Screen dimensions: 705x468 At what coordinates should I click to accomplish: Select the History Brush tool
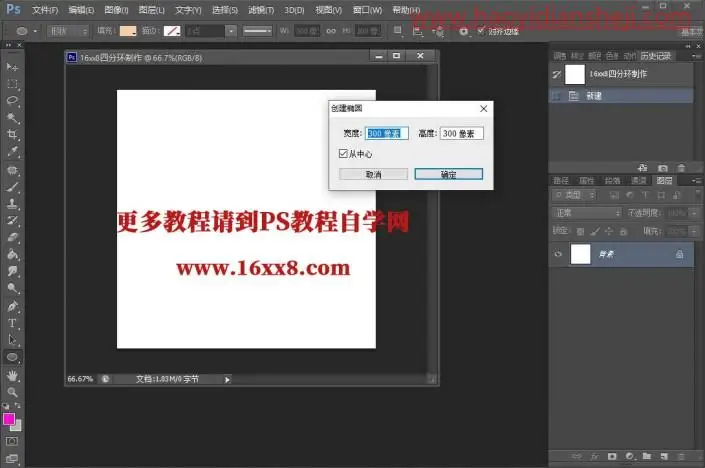[x=12, y=220]
